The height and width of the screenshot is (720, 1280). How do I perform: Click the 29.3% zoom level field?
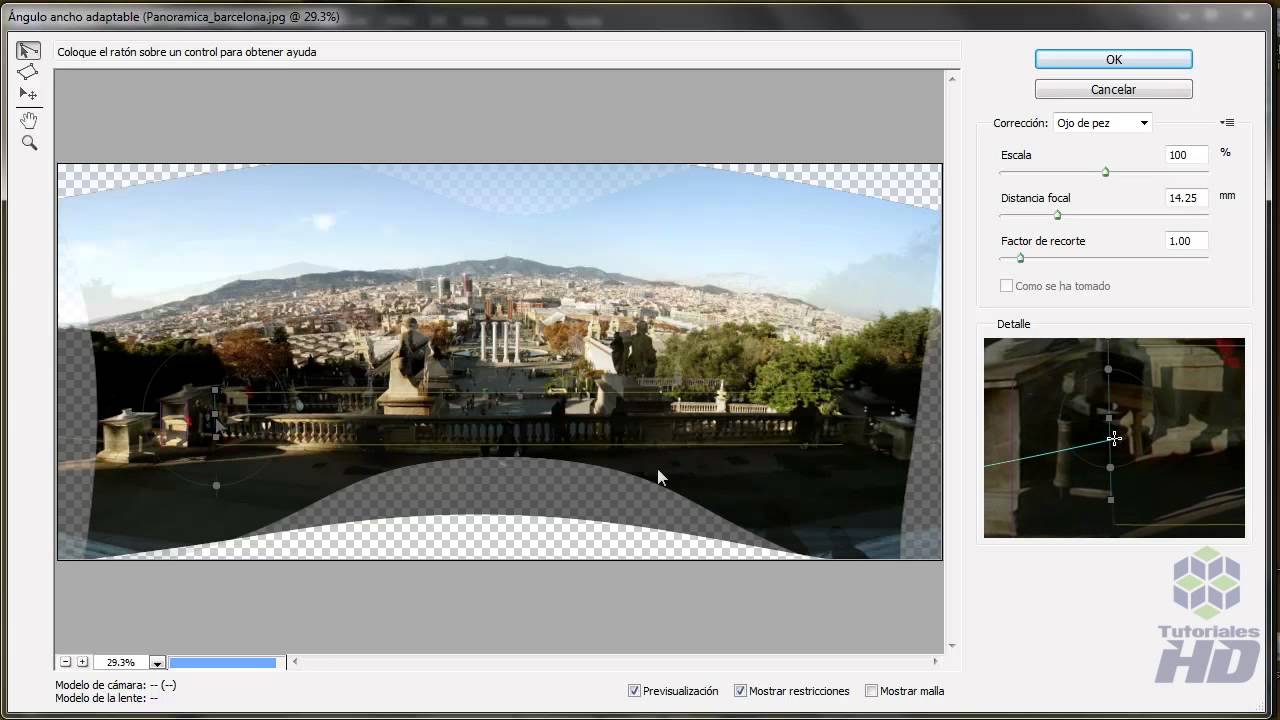121,662
